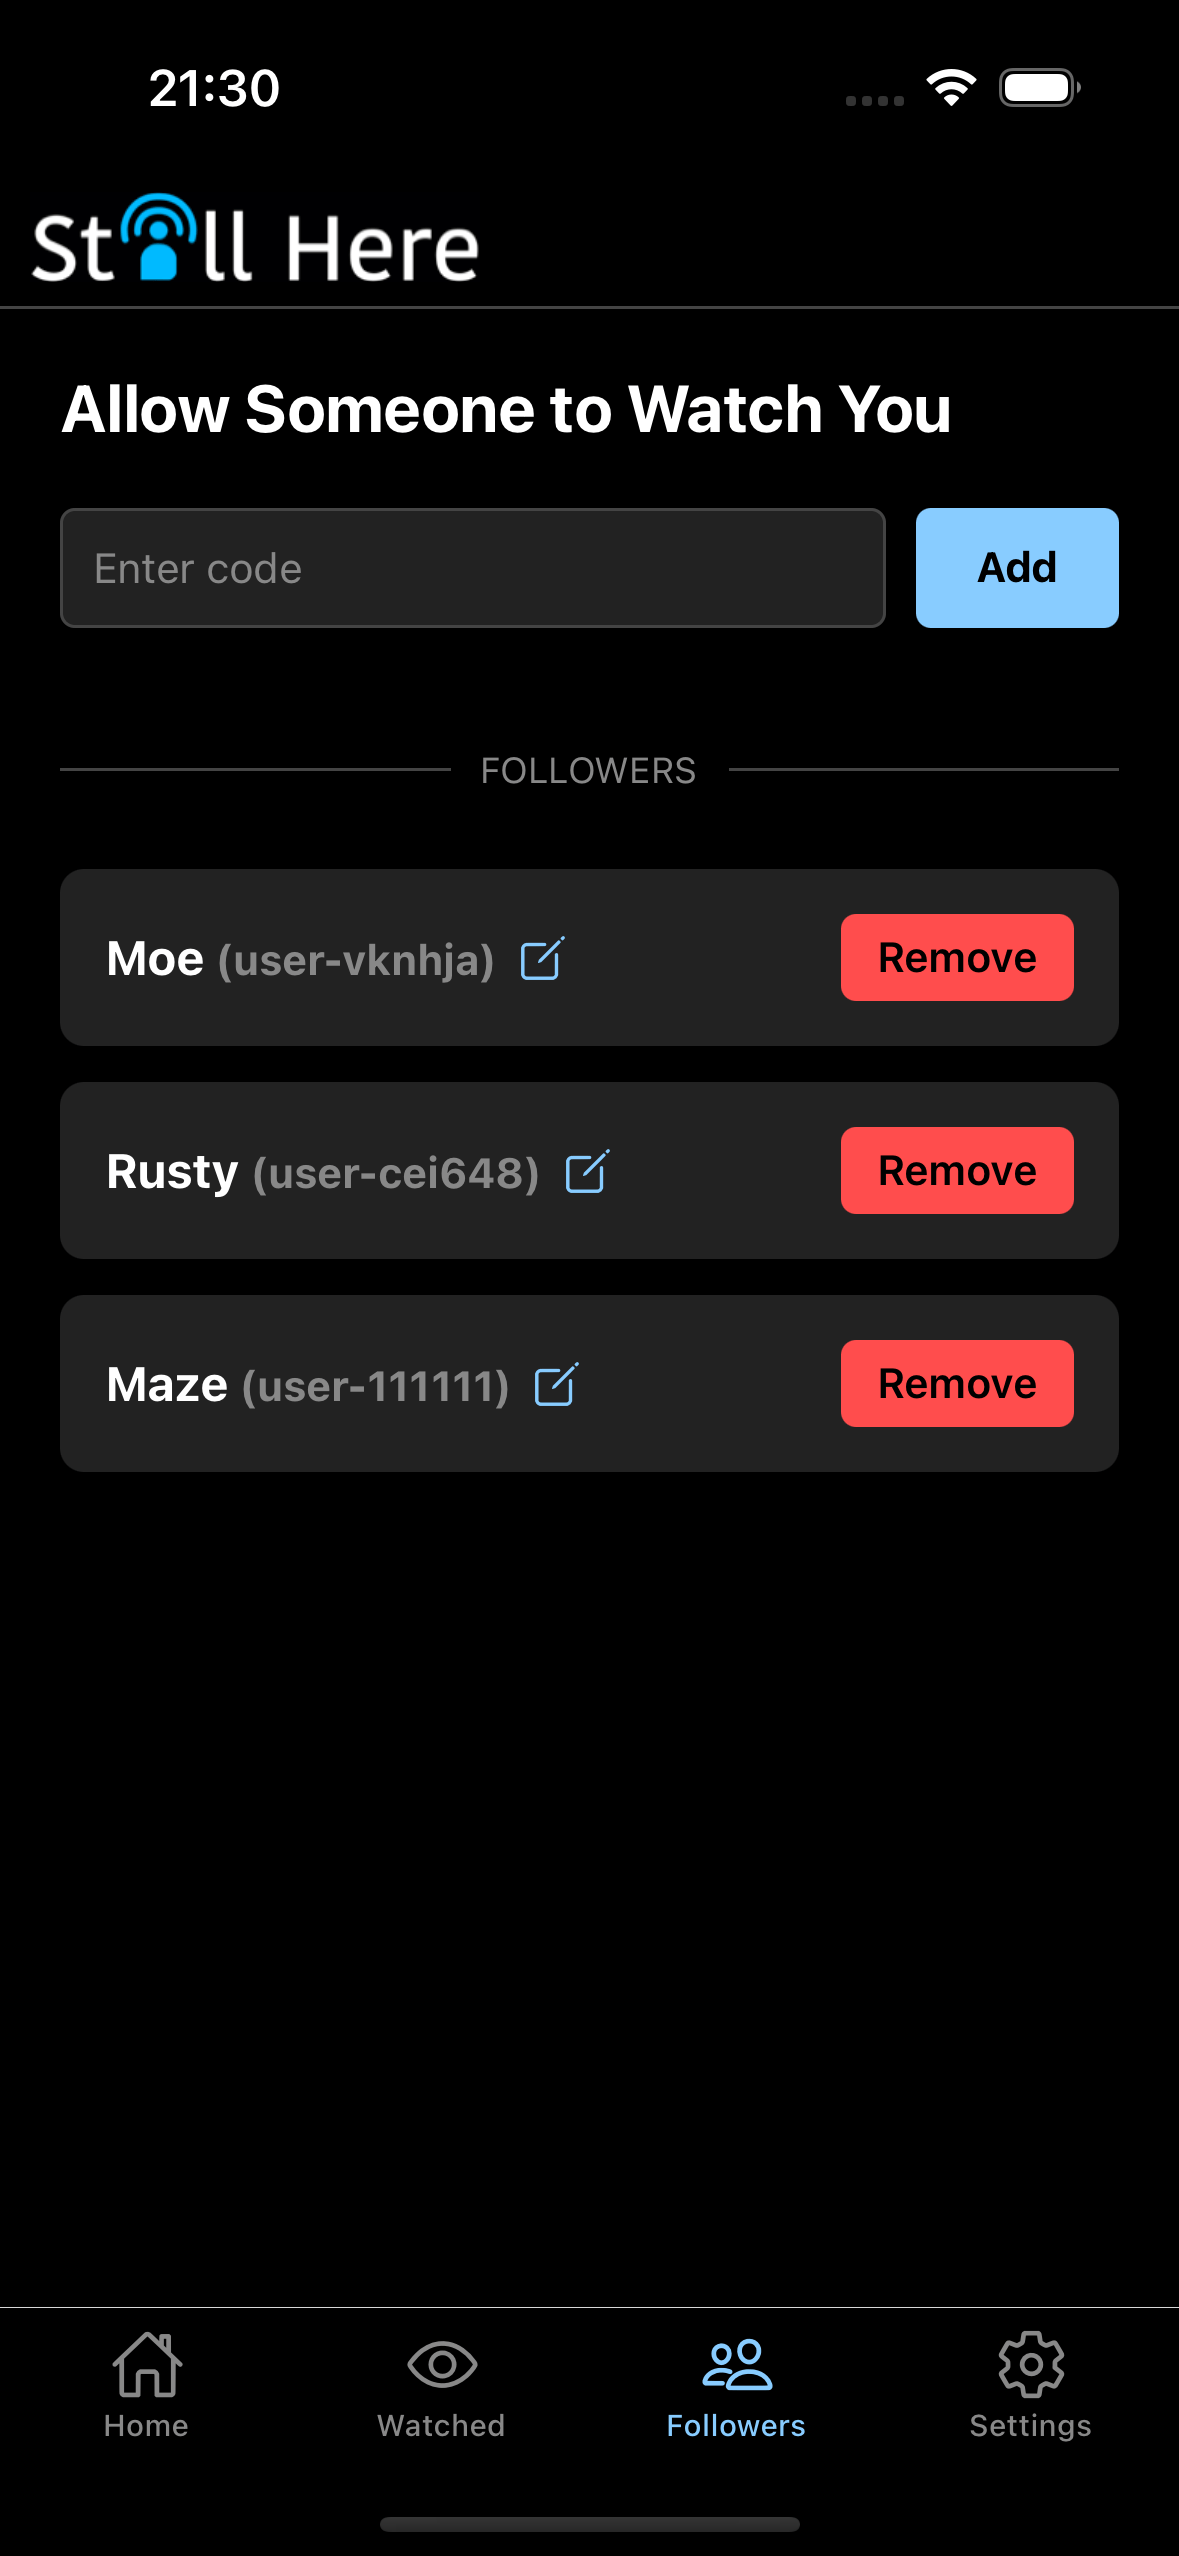1179x2556 pixels.
Task: Remove Moe from your followers
Action: coord(956,958)
